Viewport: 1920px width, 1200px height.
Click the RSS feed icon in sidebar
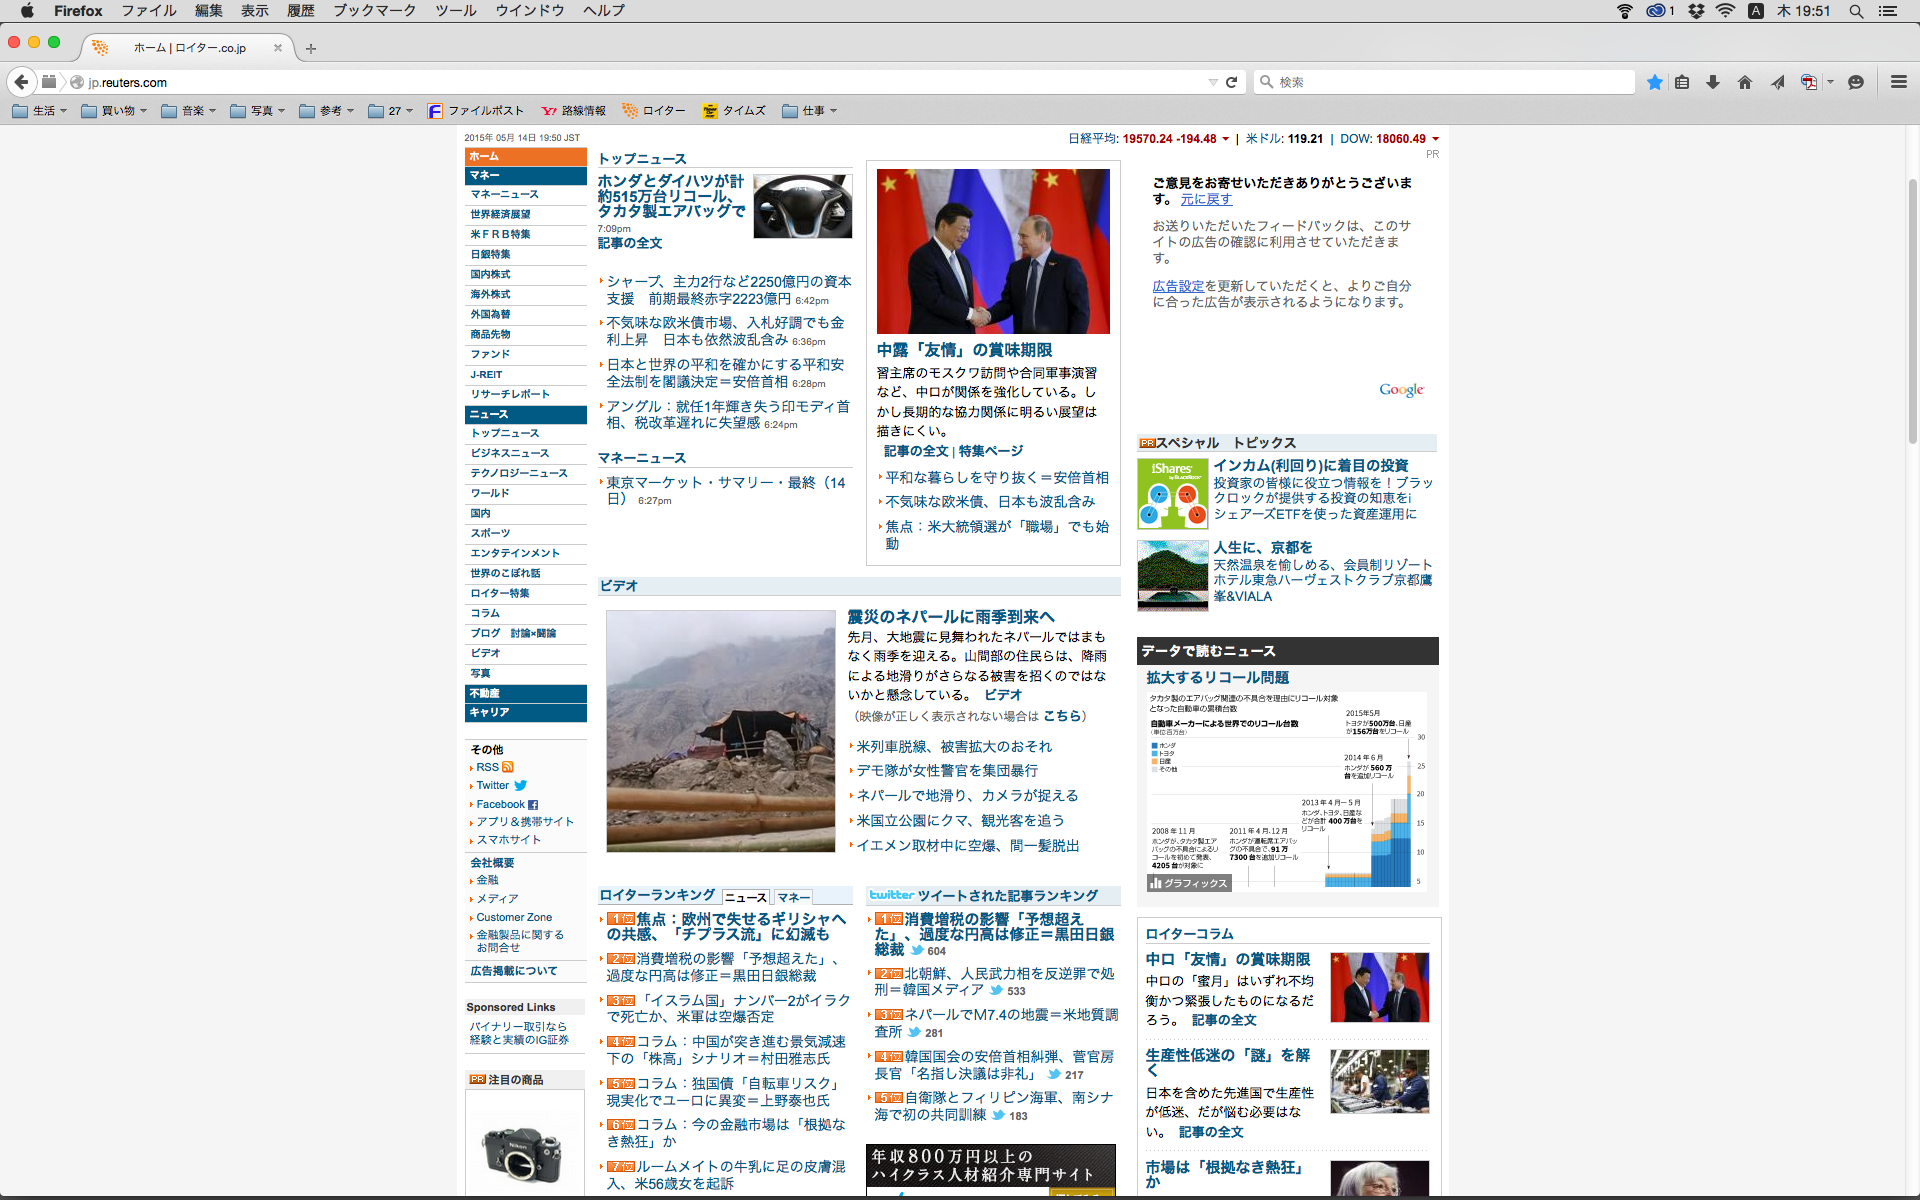click(508, 767)
